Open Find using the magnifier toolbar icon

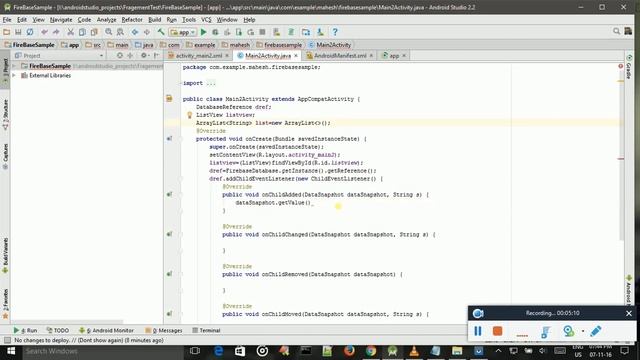tap(108, 32)
